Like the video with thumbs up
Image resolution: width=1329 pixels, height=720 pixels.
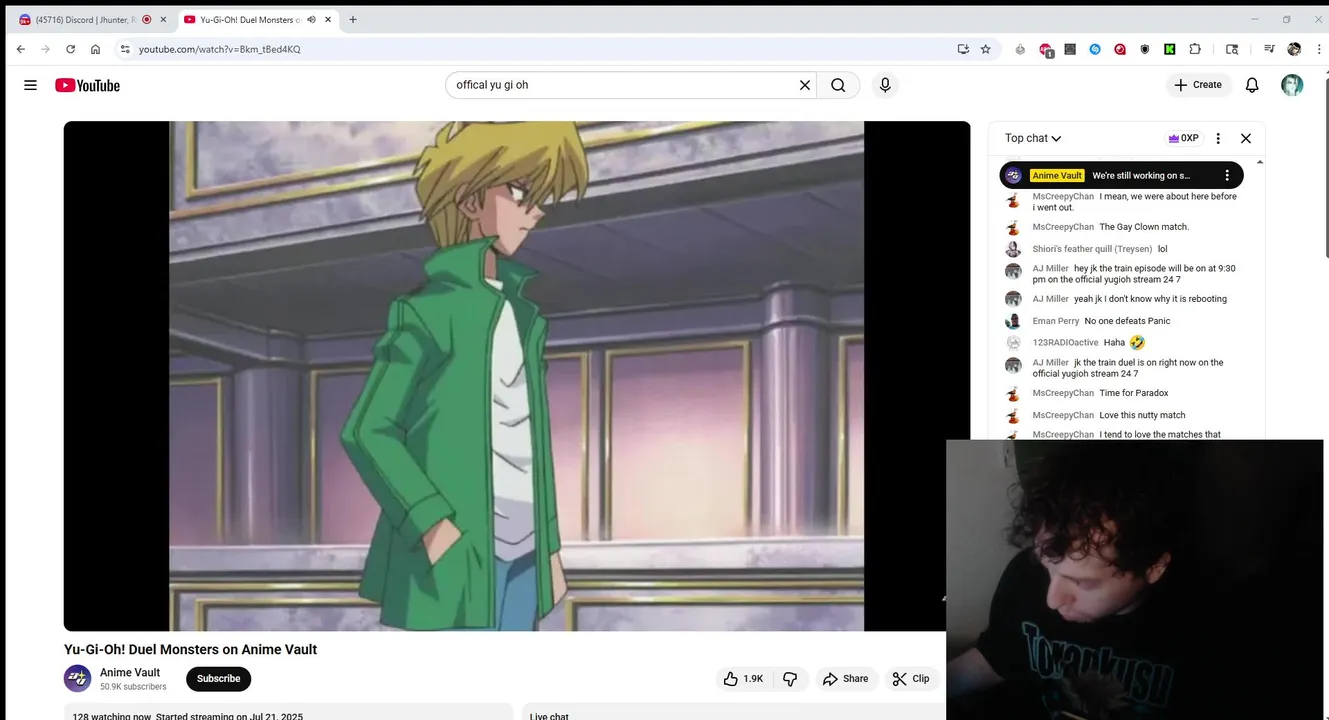click(x=743, y=679)
